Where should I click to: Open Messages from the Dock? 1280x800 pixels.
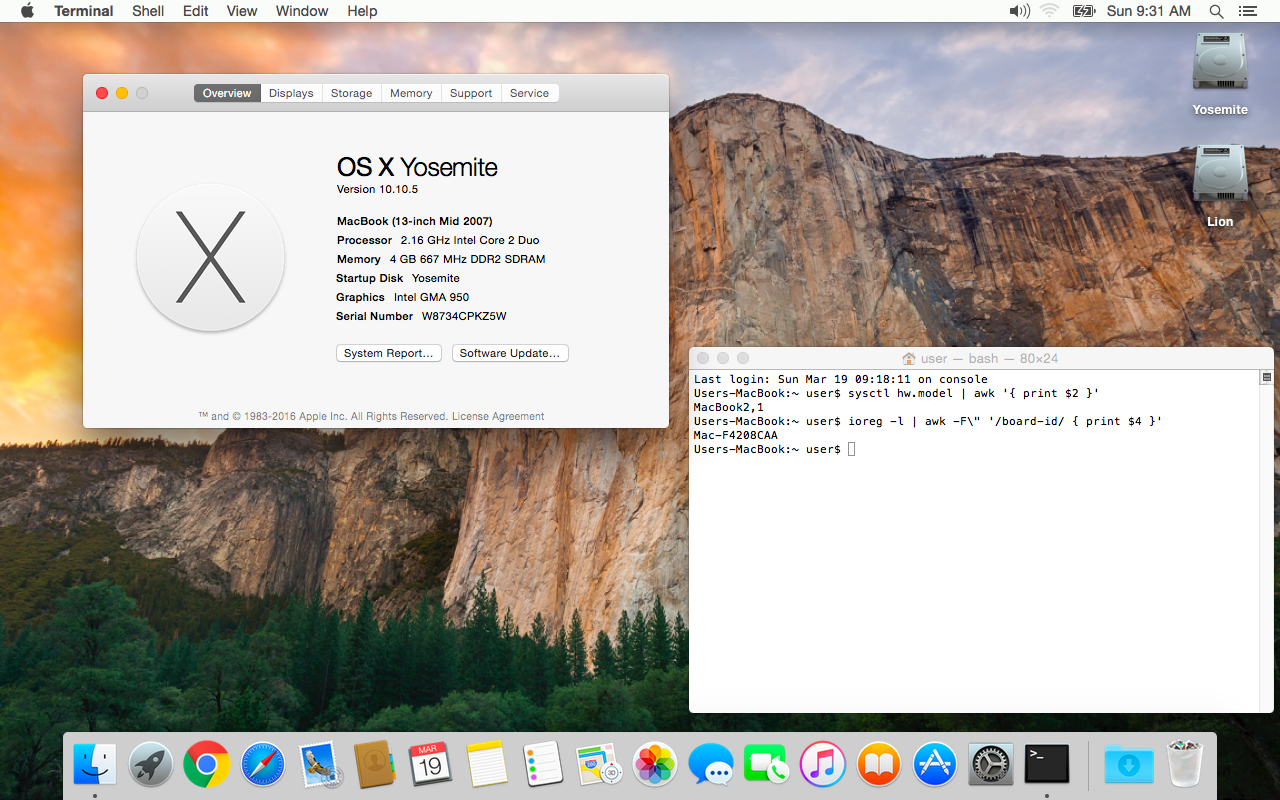[711, 765]
